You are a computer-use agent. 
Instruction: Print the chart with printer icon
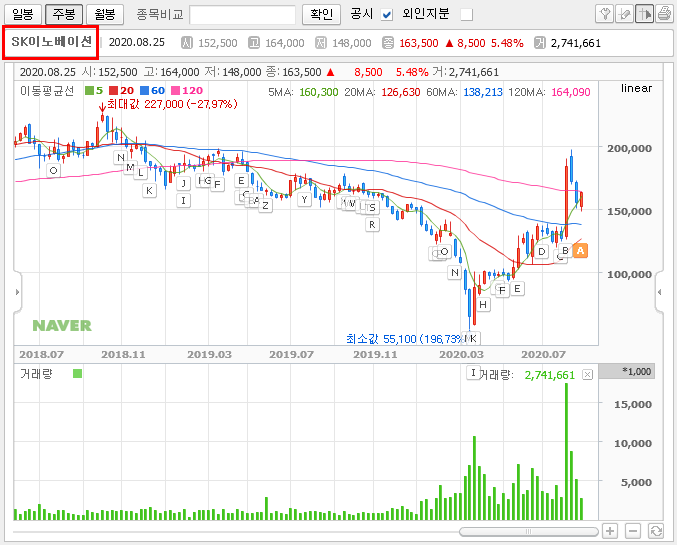(664, 14)
